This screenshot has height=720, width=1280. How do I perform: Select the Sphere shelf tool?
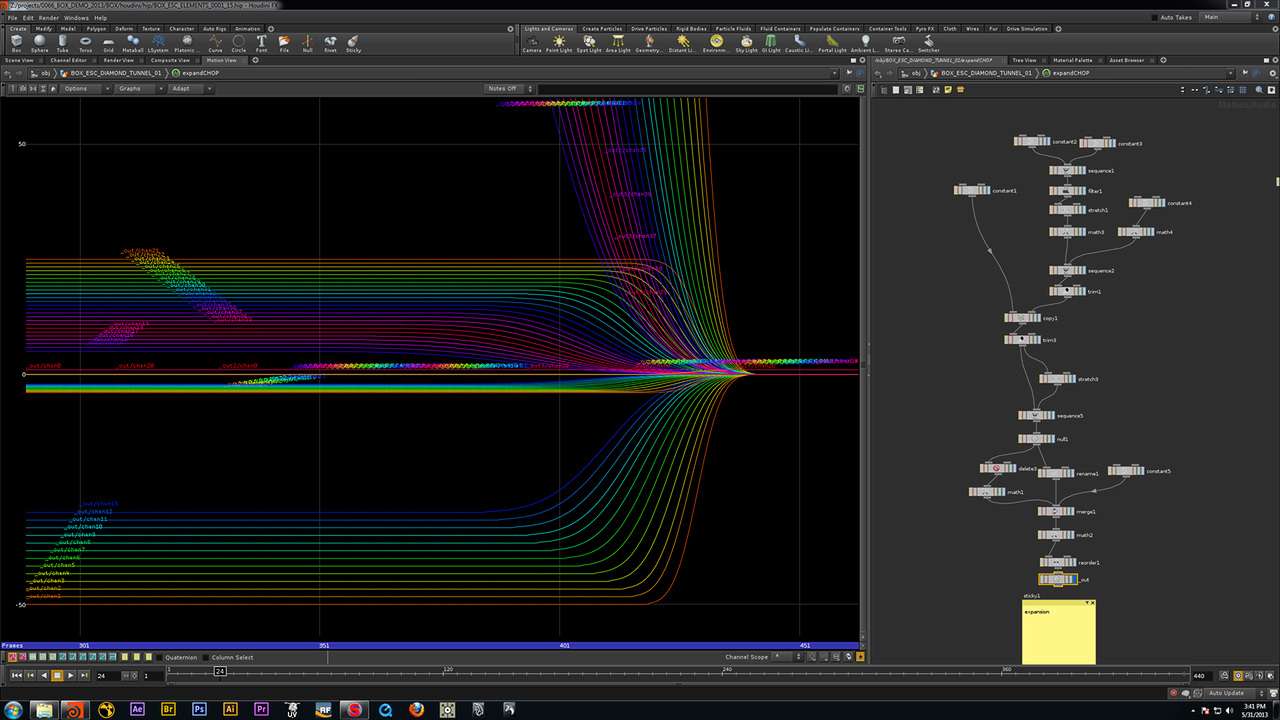(39, 42)
